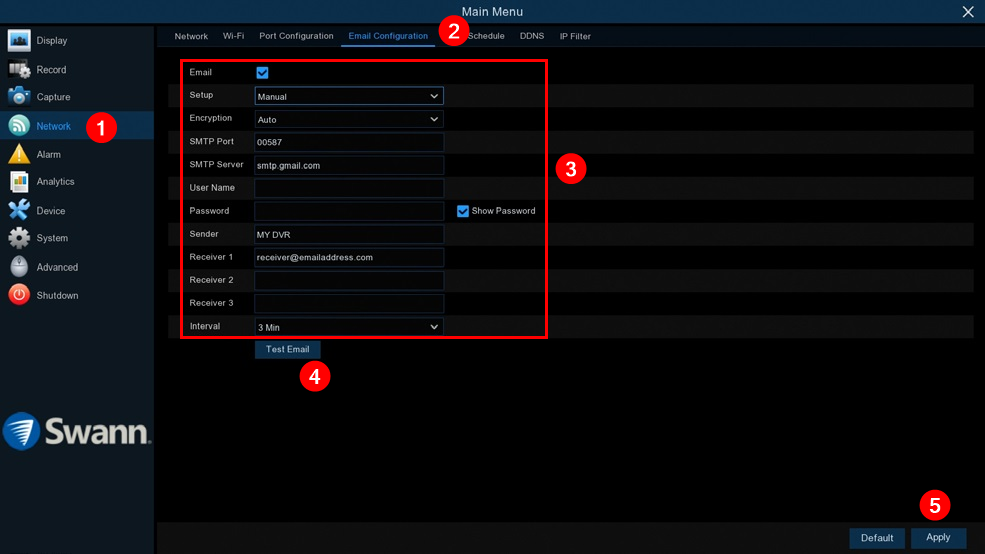Toggle the Show Password checkbox
The height and width of the screenshot is (554, 985).
click(463, 211)
